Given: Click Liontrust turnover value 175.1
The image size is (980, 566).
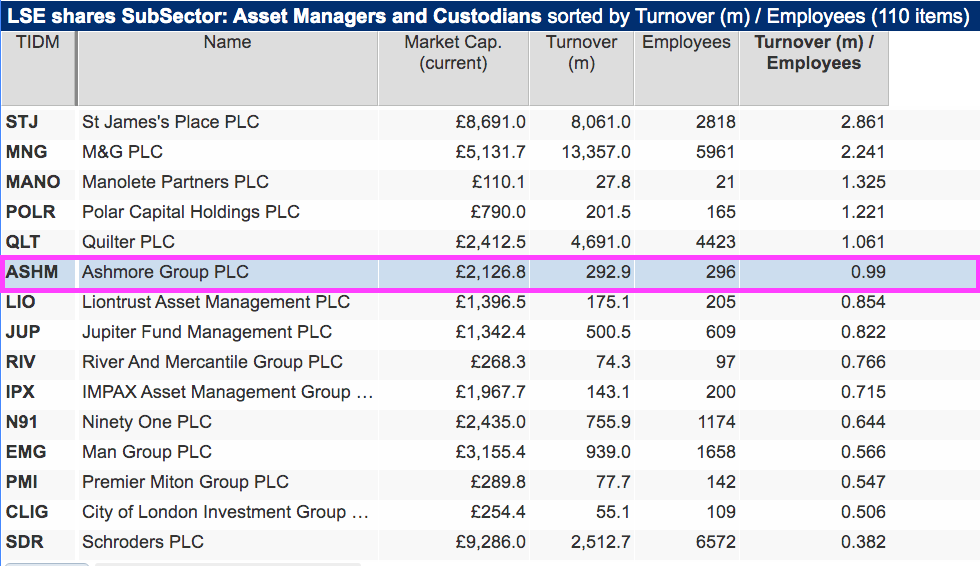Looking at the screenshot, I should (608, 302).
